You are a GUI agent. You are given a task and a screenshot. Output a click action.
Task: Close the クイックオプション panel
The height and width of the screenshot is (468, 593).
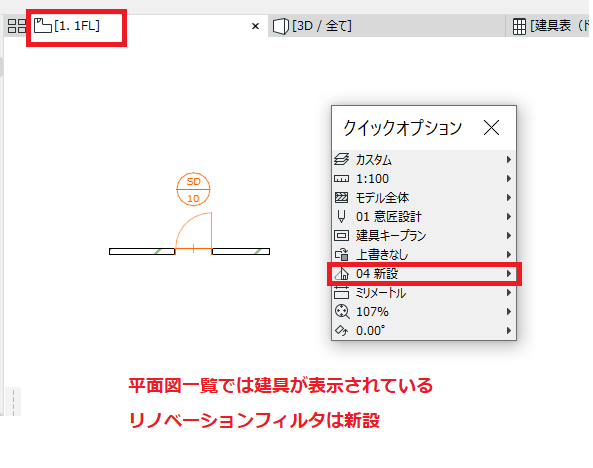[491, 127]
